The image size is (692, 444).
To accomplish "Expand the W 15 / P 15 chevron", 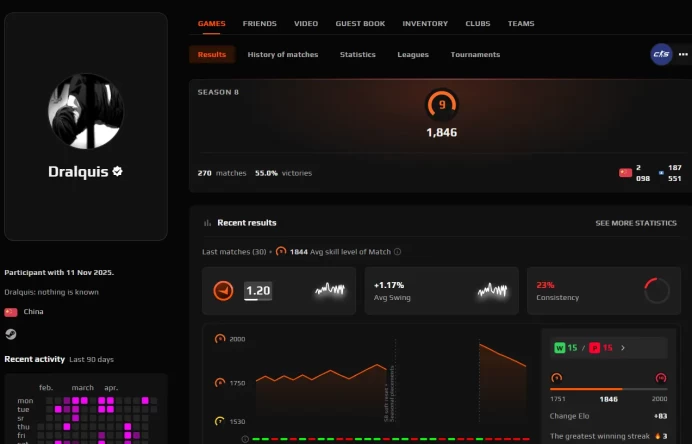I will [x=623, y=348].
